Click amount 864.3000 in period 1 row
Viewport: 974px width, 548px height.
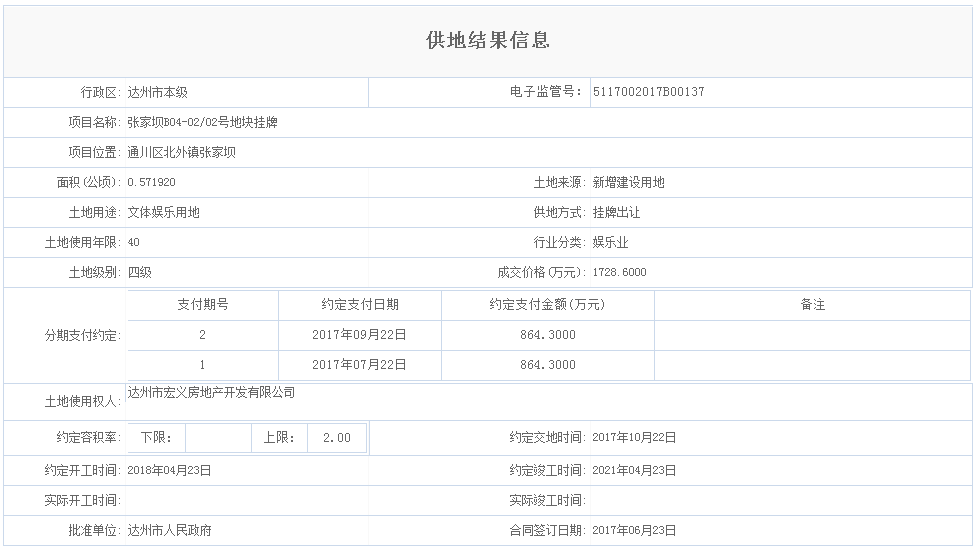[x=548, y=365]
